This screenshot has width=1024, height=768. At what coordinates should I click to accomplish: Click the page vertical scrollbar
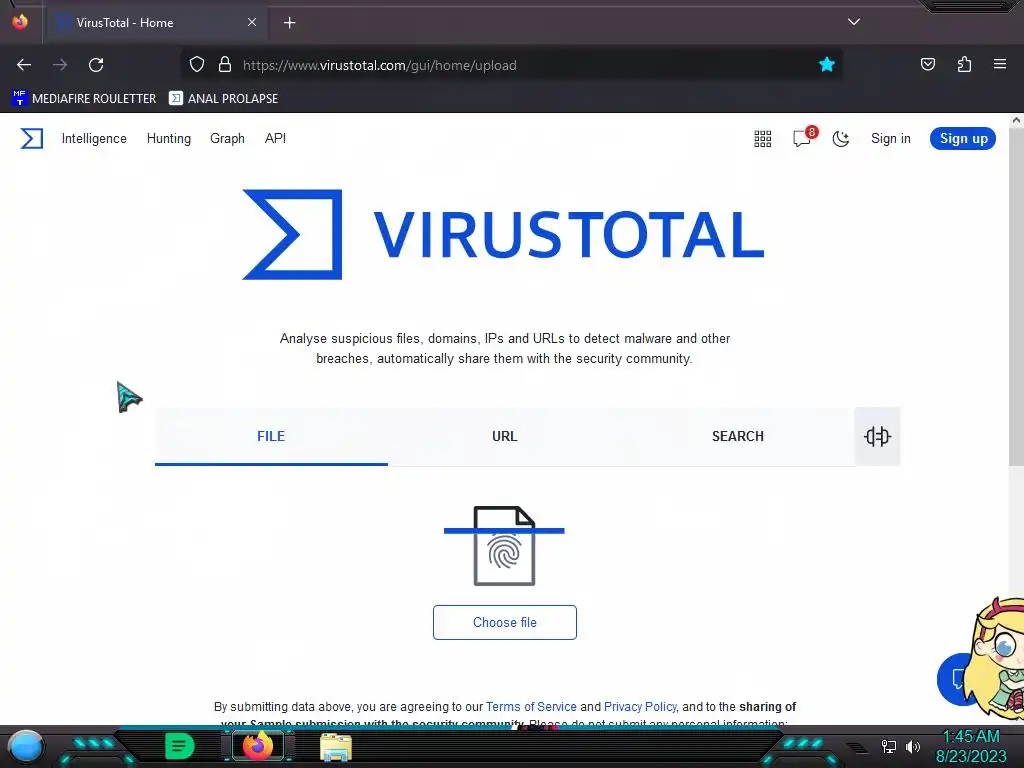(x=1016, y=296)
